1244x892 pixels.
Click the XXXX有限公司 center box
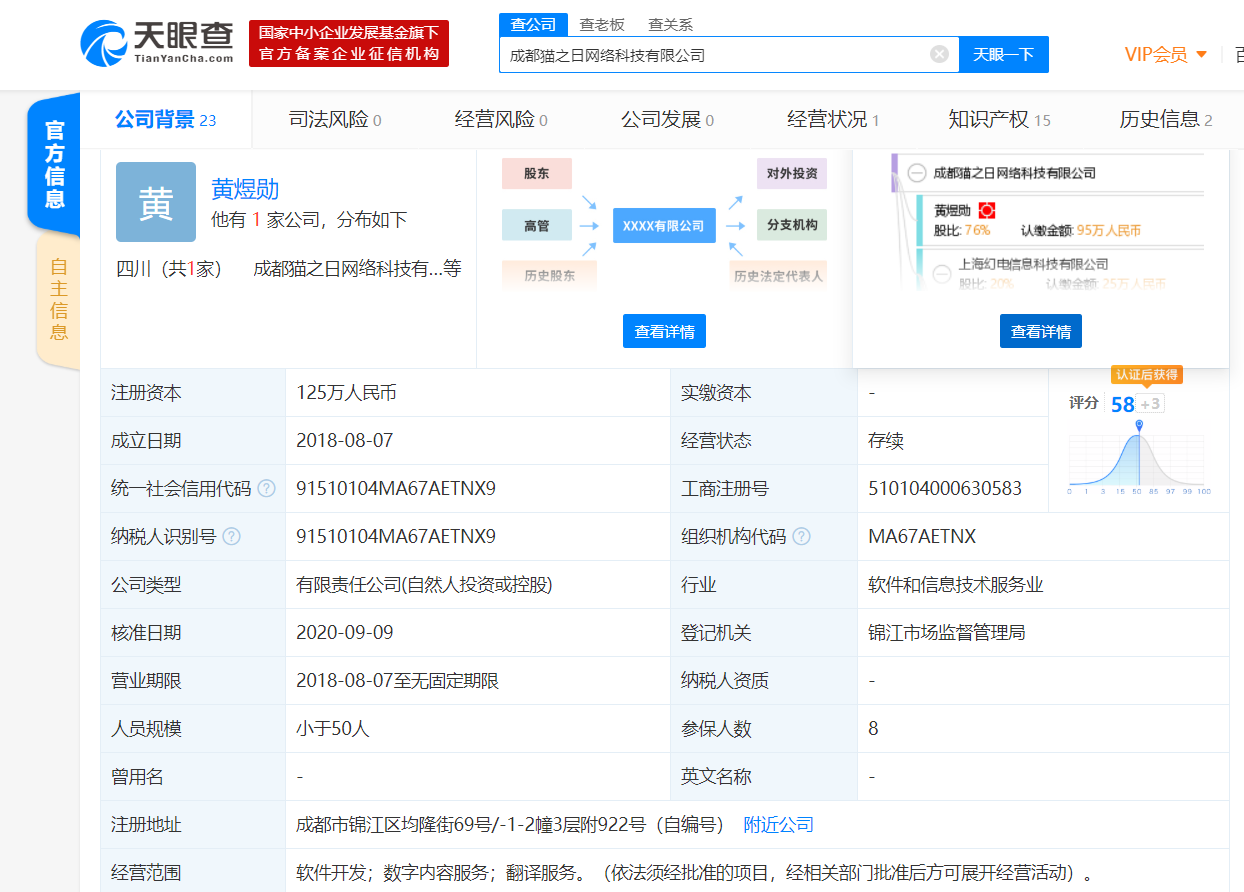[664, 226]
